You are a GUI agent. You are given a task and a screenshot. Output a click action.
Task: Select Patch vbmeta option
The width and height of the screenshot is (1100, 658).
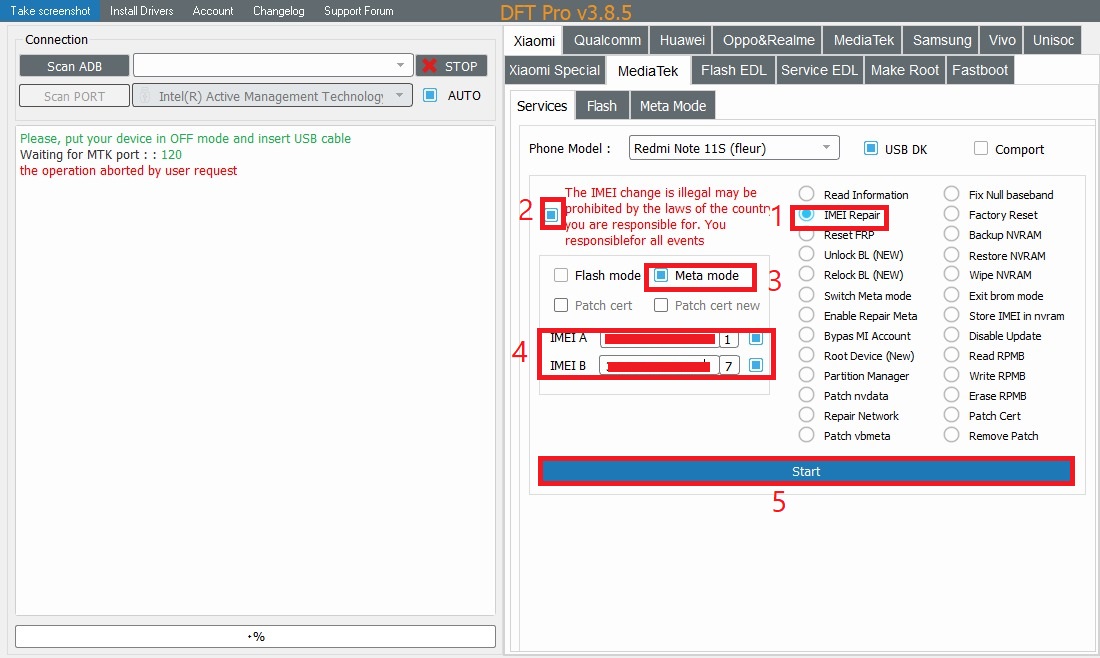click(807, 435)
